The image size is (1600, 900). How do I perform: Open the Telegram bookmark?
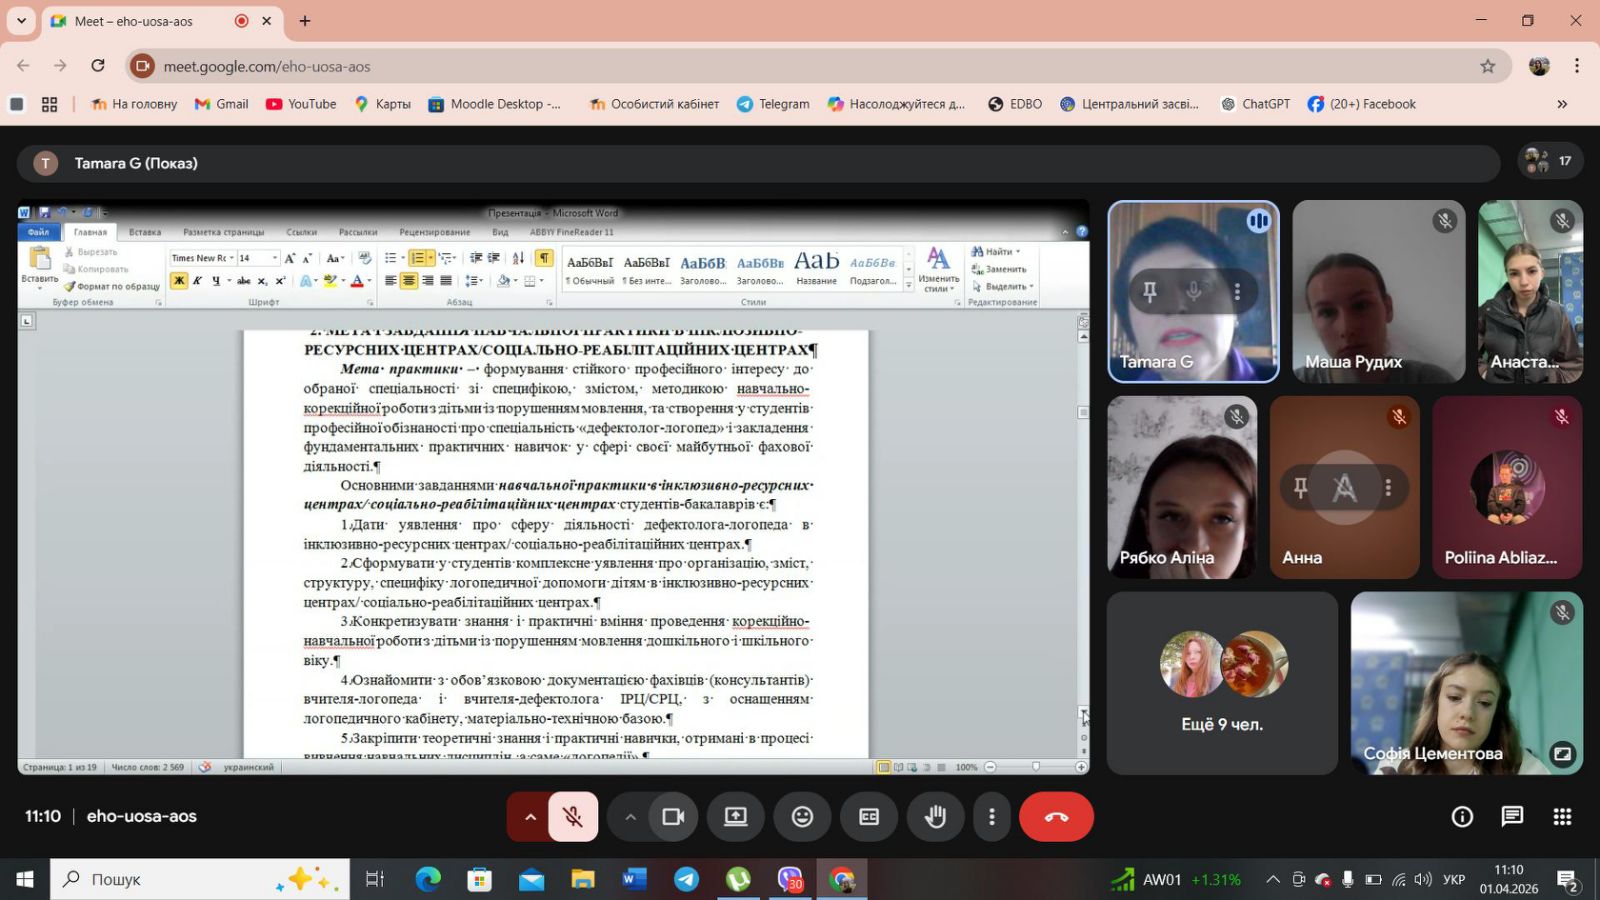tap(773, 104)
